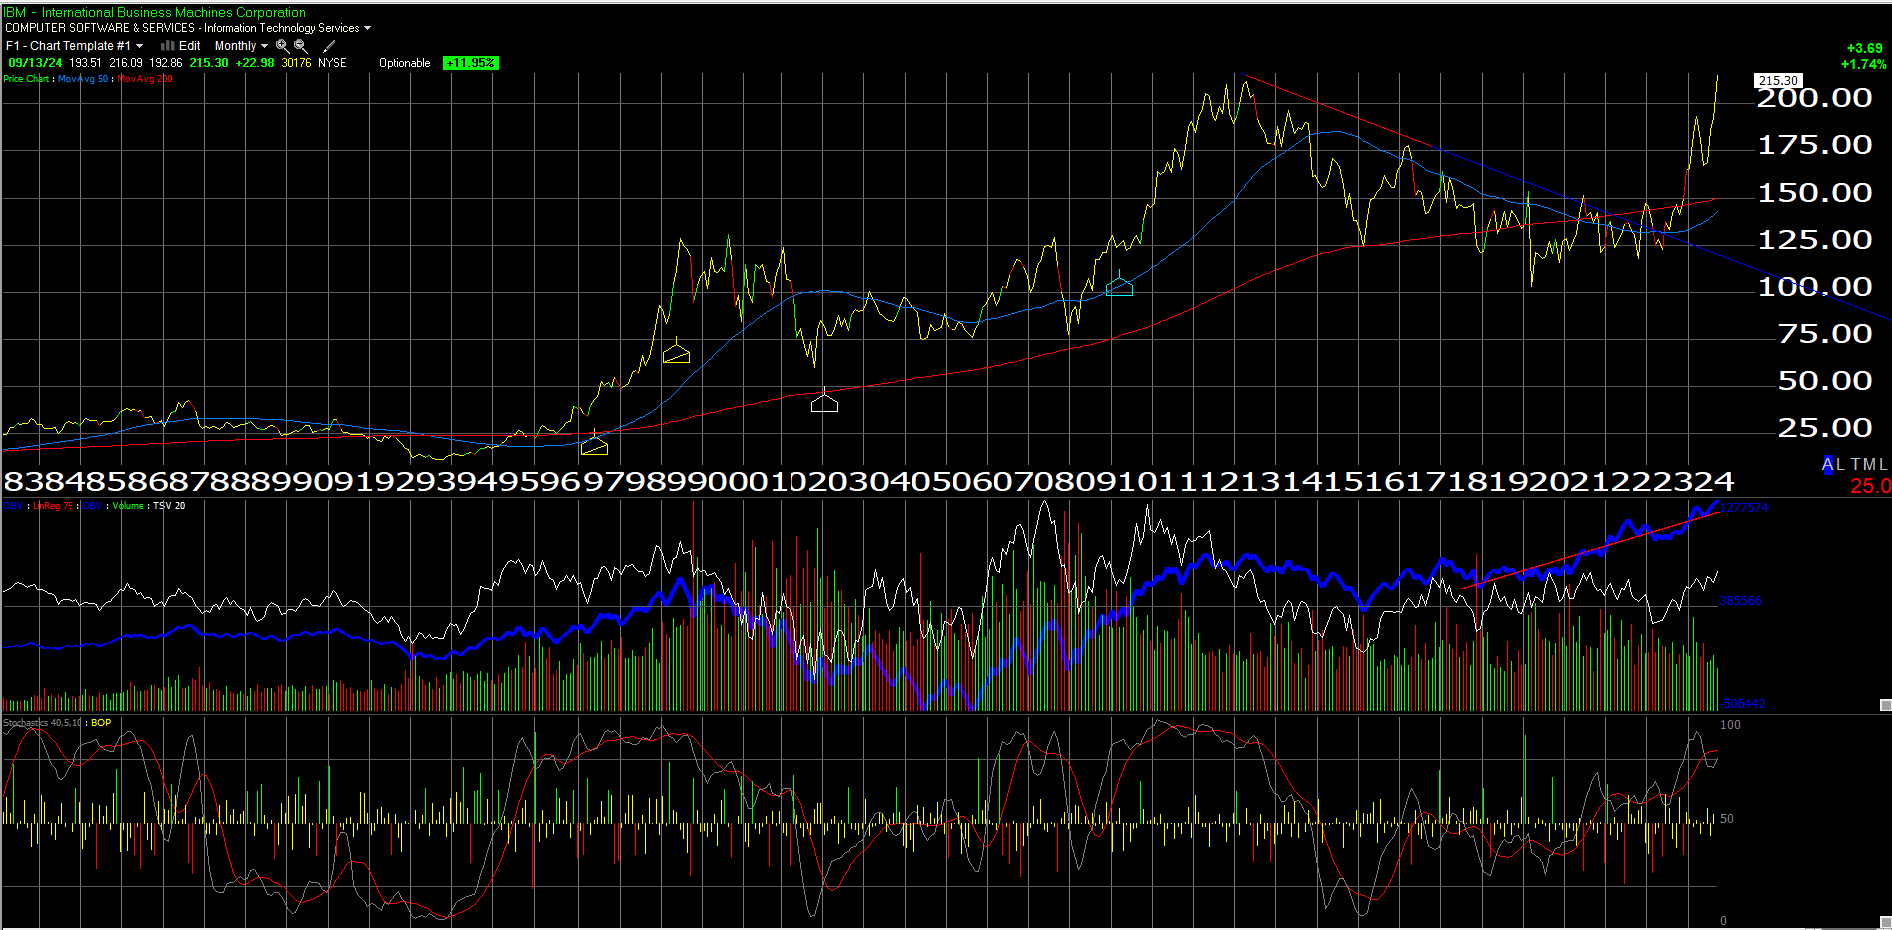Image resolution: width=1892 pixels, height=930 pixels.
Task: Click the -506442 OBV scale value
Action: point(1742,704)
